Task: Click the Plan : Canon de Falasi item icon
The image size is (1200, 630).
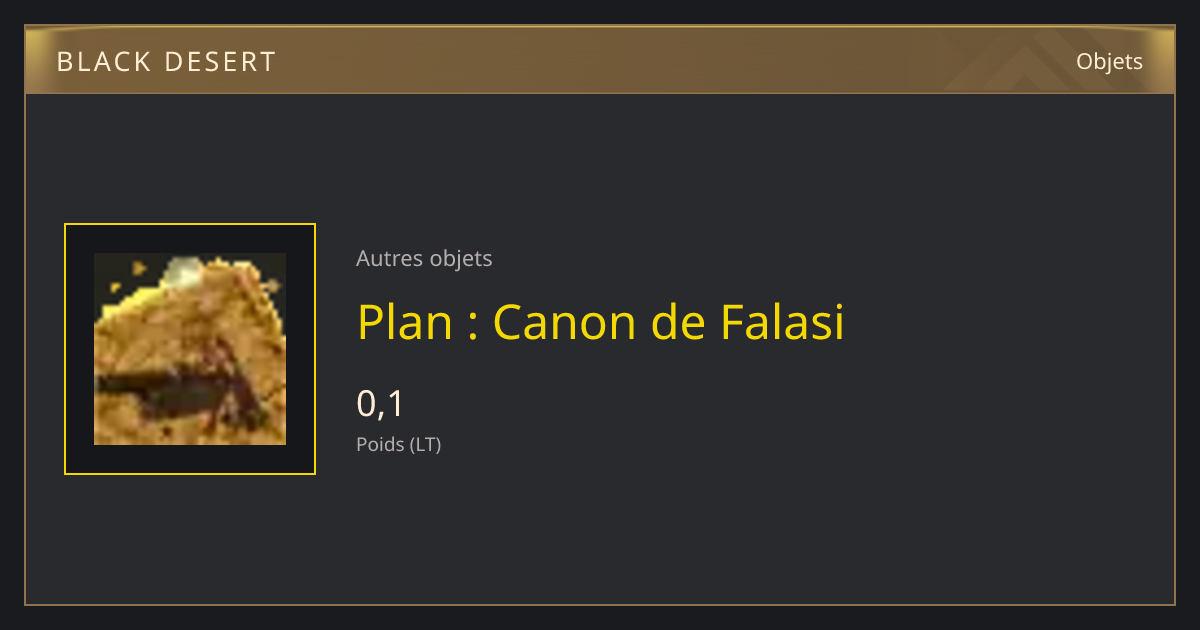Action: tap(190, 349)
